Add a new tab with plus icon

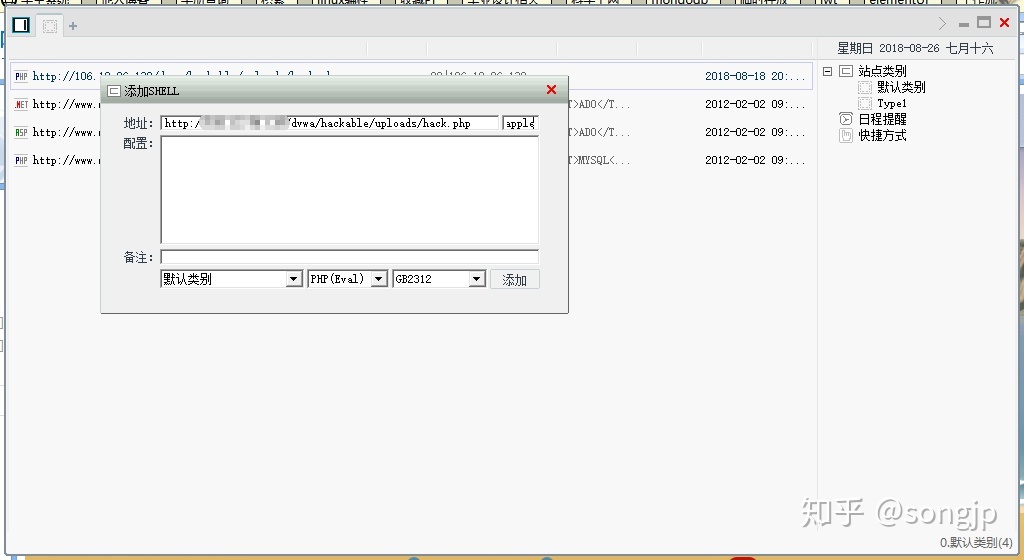coord(73,26)
